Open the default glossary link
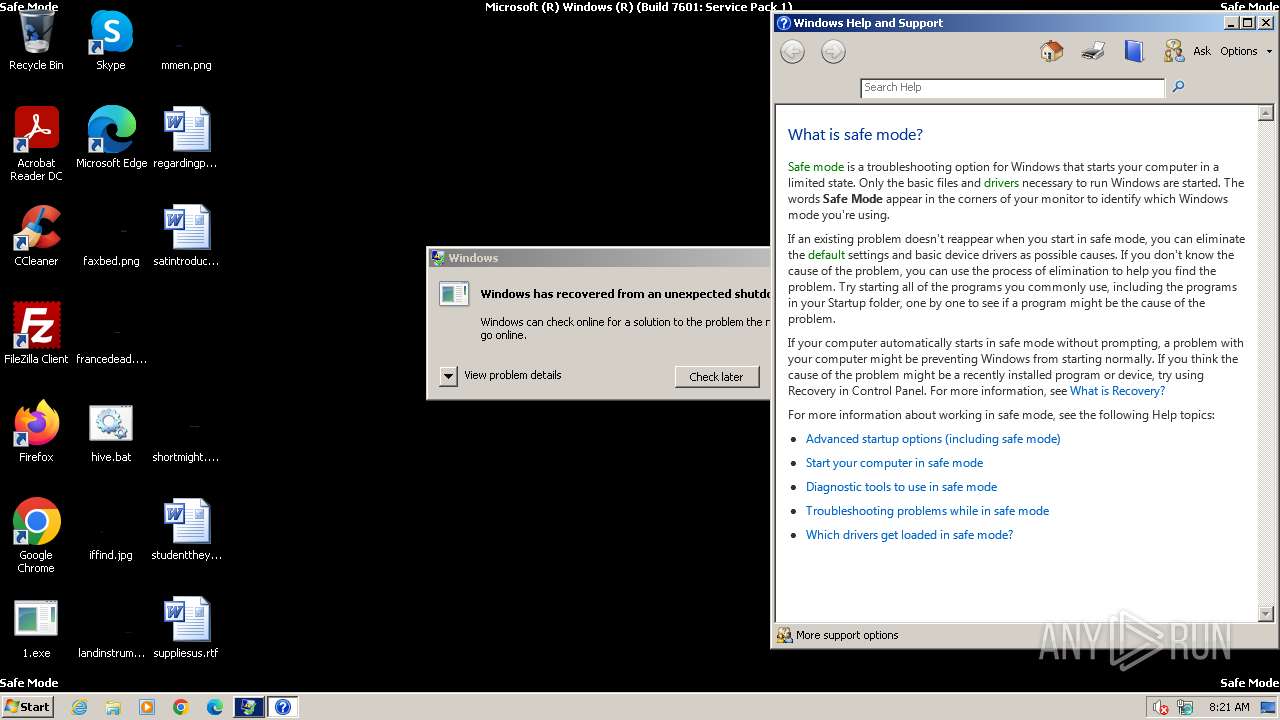 coord(826,255)
